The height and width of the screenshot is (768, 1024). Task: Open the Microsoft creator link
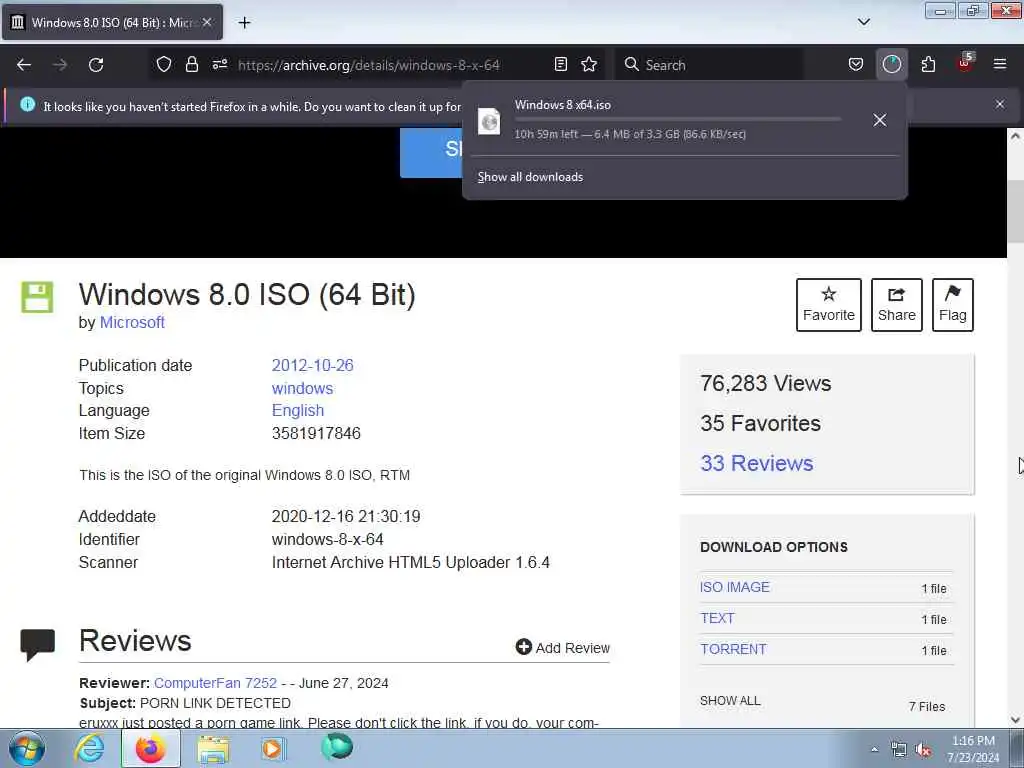(132, 323)
